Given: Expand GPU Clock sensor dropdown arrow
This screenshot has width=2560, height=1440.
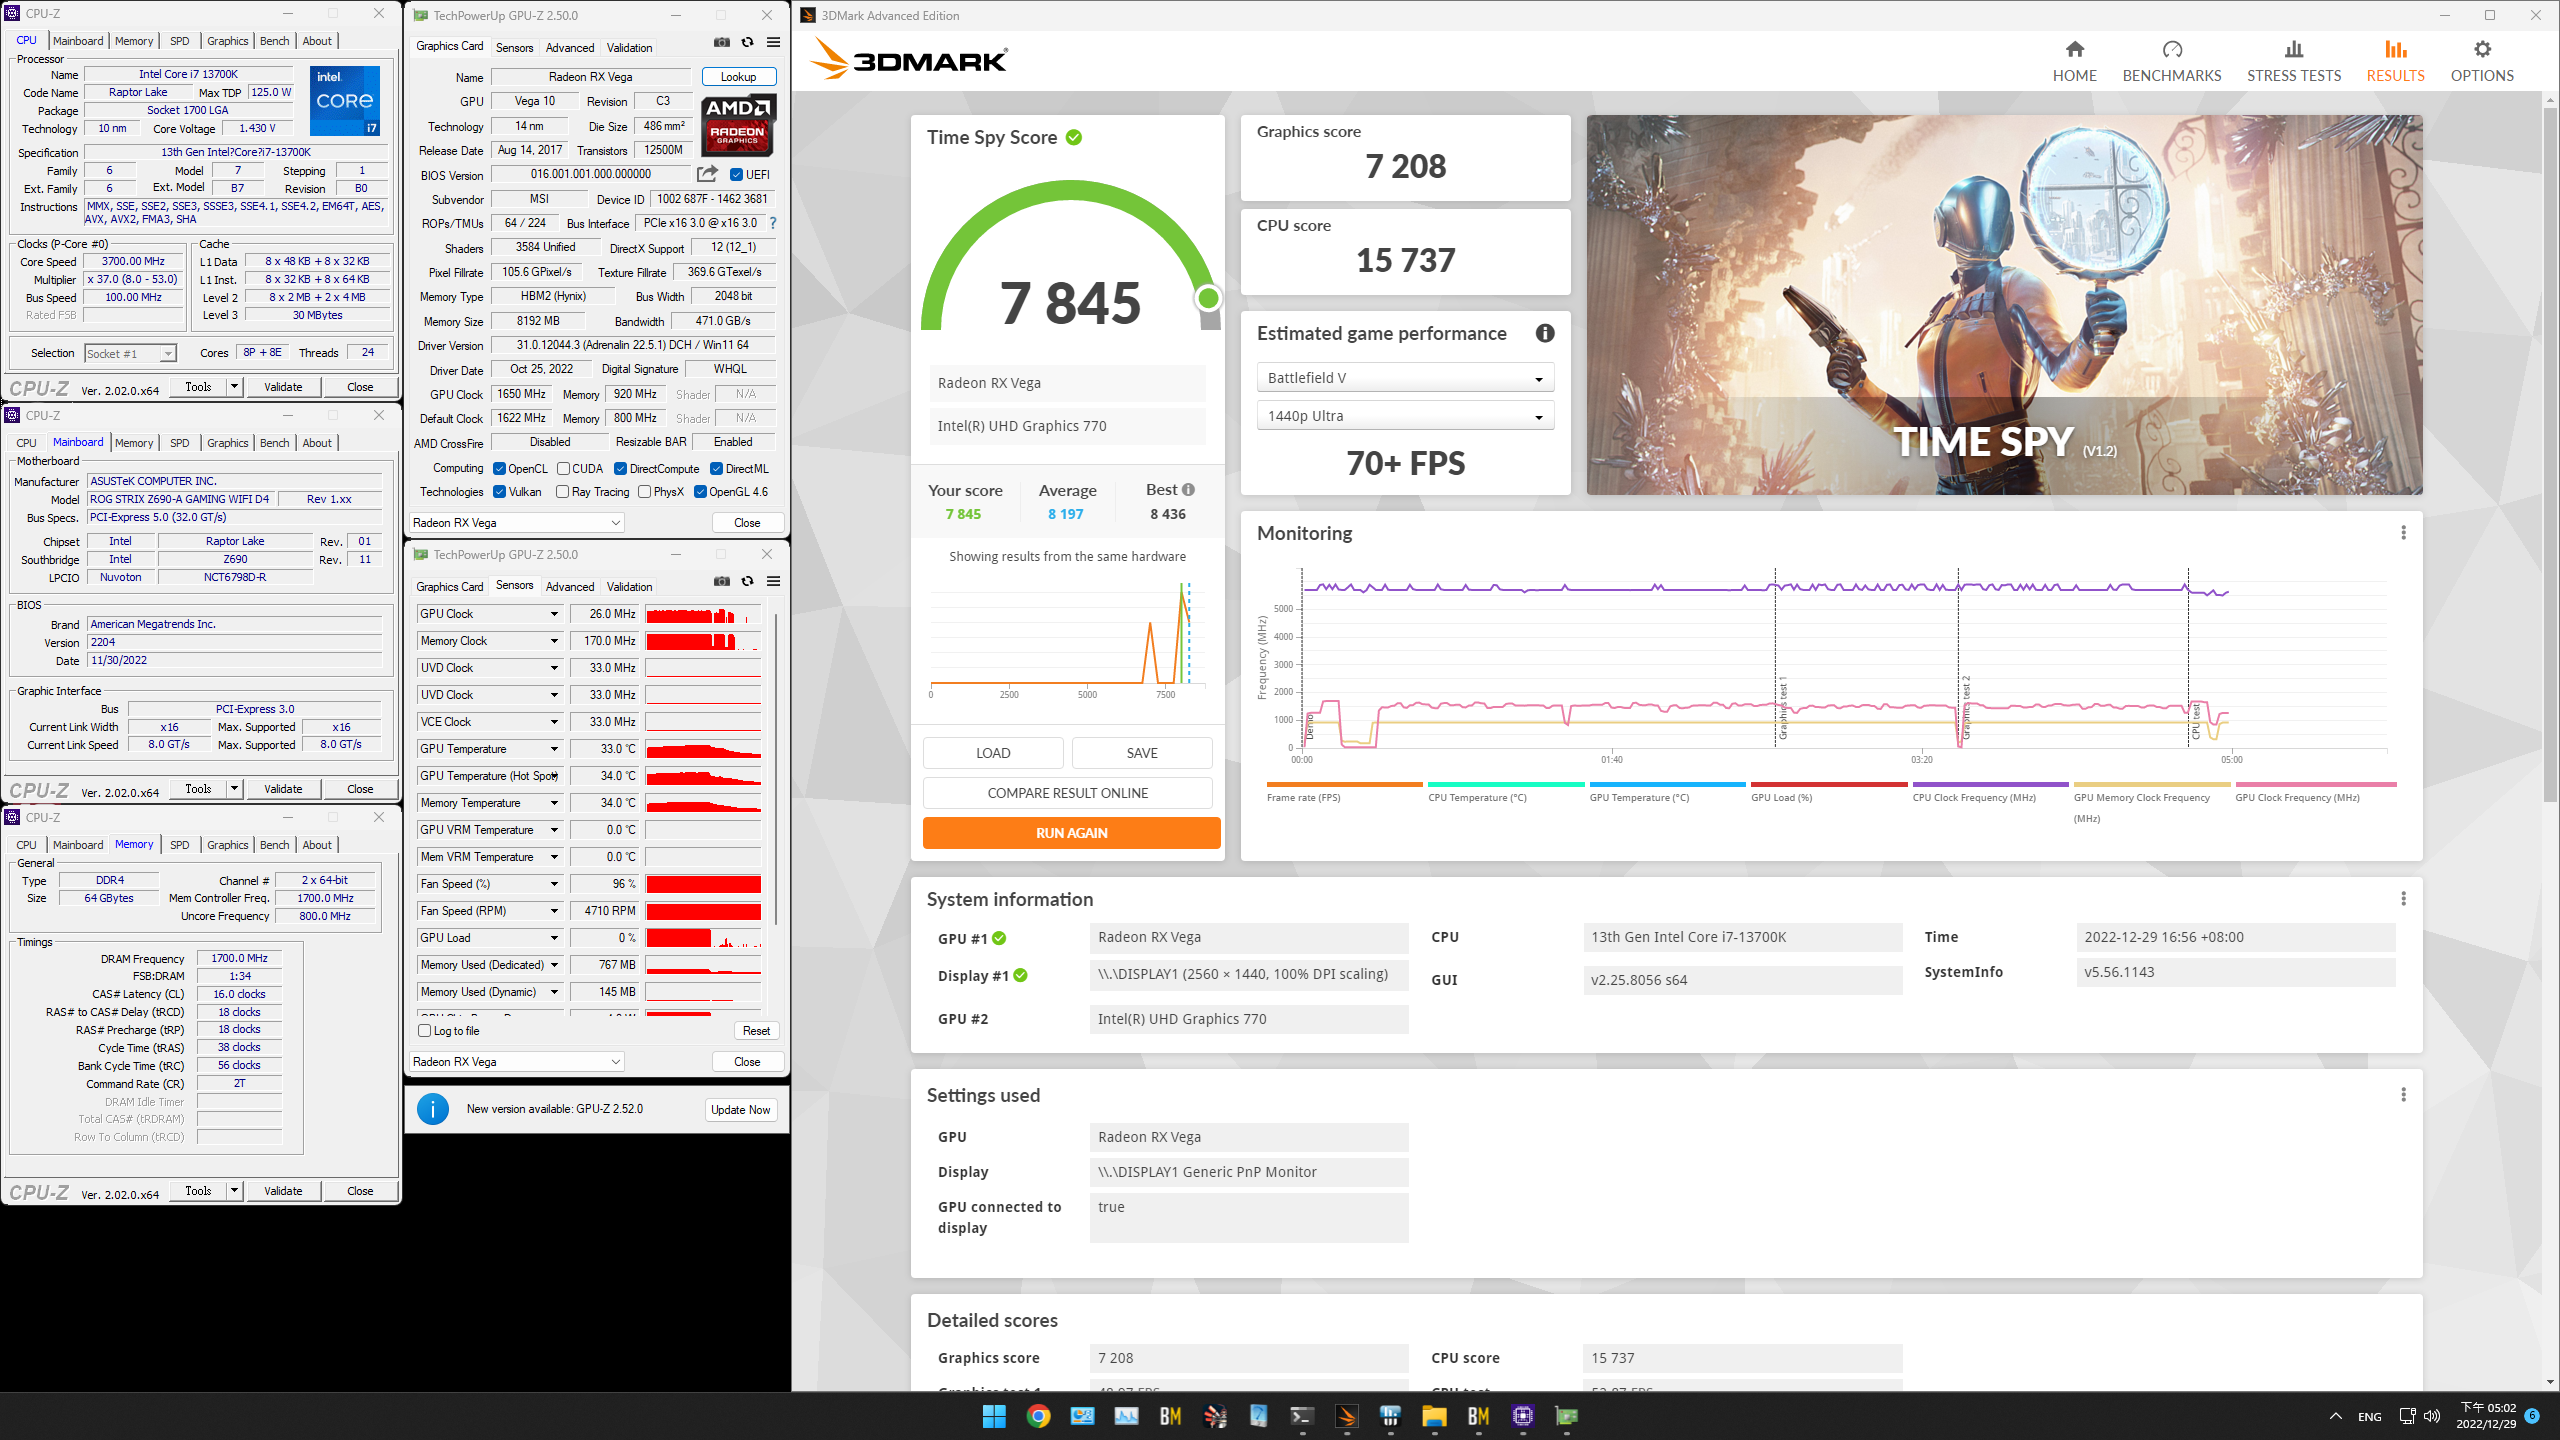Looking at the screenshot, I should pos(553,614).
